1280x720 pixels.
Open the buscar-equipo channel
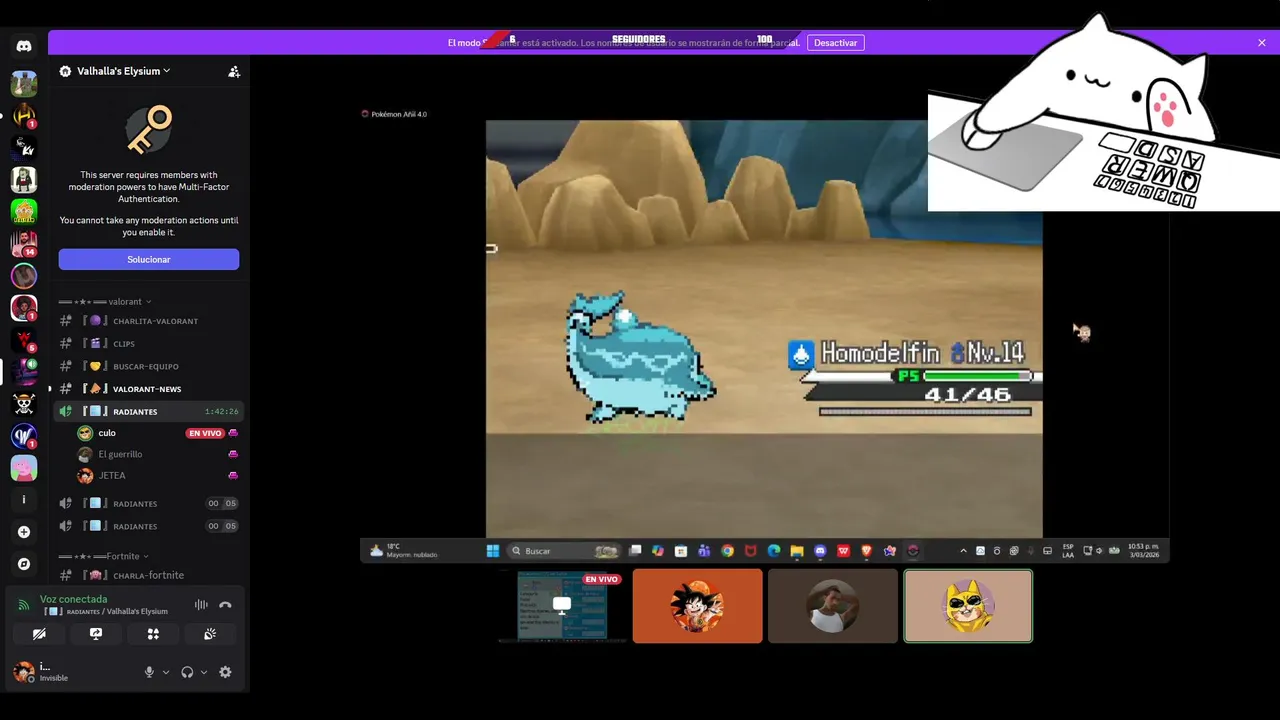(x=149, y=366)
